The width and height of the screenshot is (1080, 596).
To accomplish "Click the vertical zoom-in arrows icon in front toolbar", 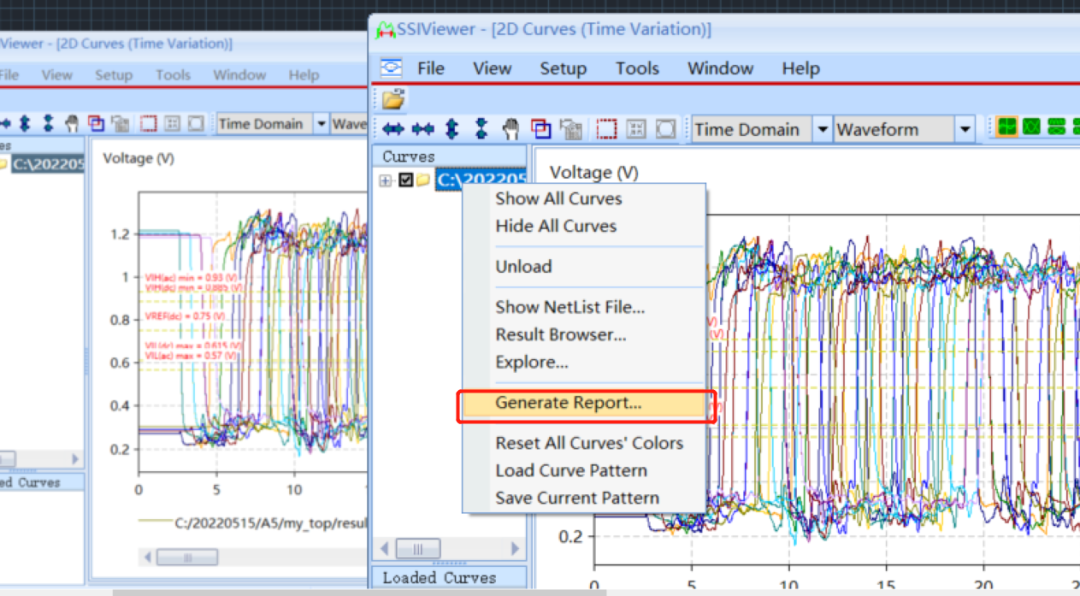I will [x=481, y=129].
